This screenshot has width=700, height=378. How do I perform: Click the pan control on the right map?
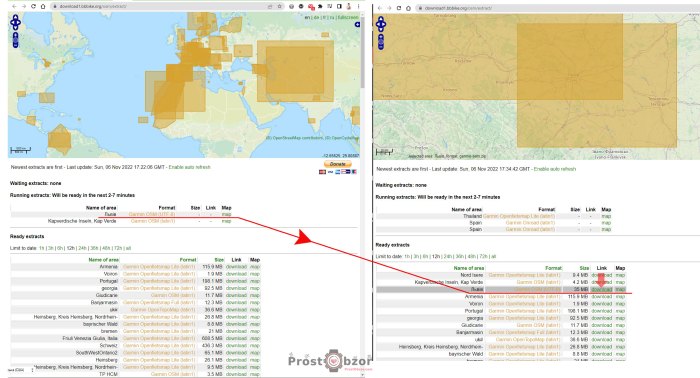click(x=381, y=24)
